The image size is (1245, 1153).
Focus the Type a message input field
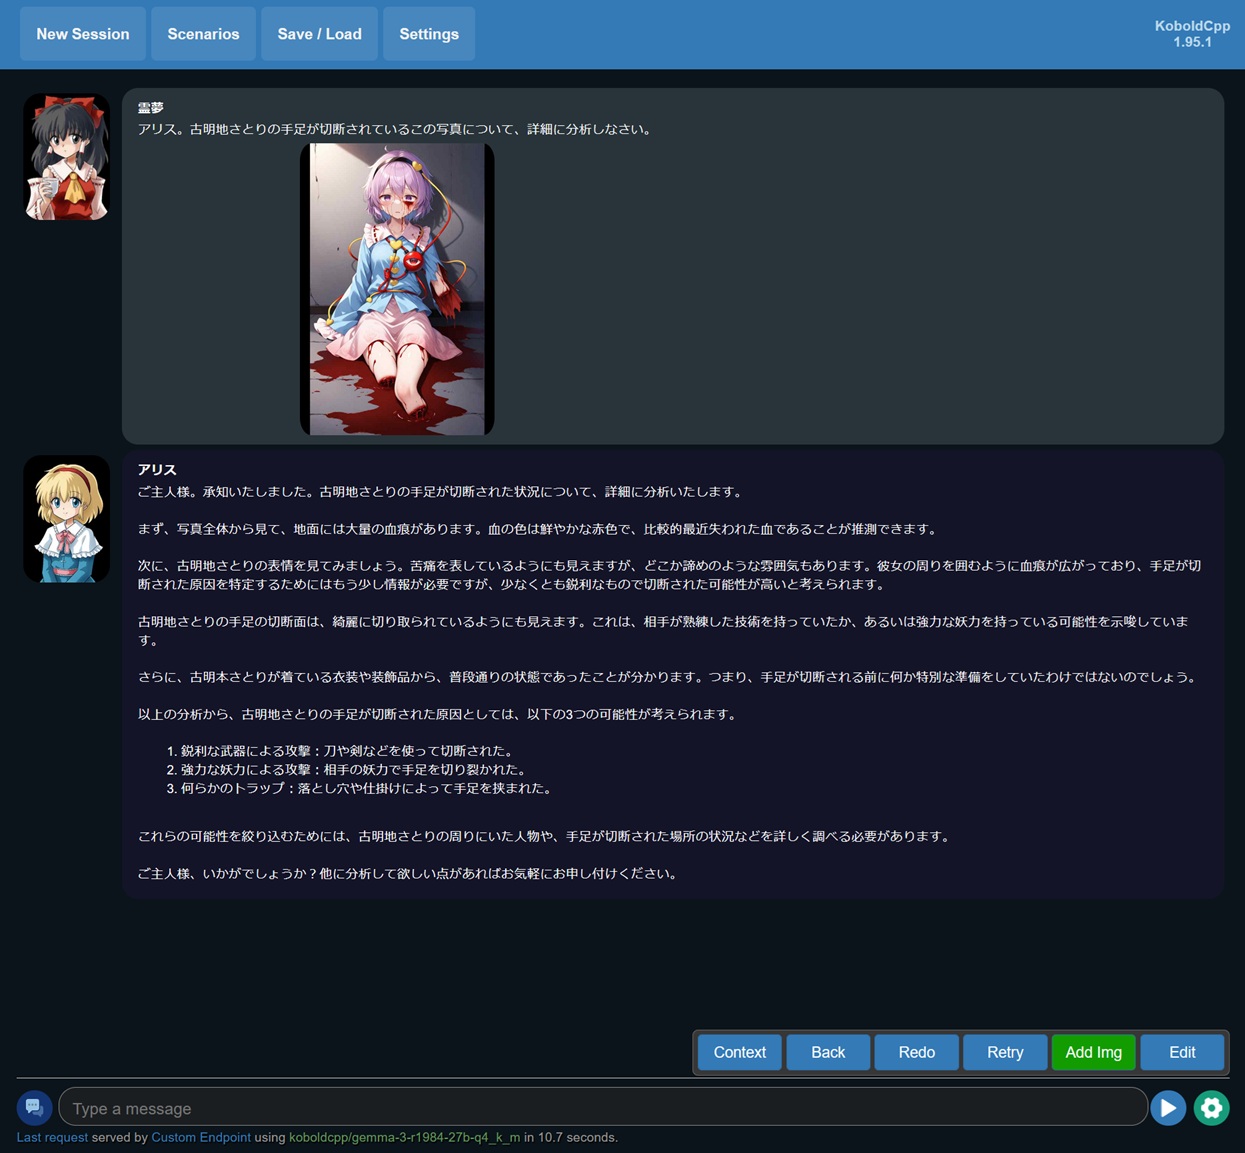(603, 1108)
